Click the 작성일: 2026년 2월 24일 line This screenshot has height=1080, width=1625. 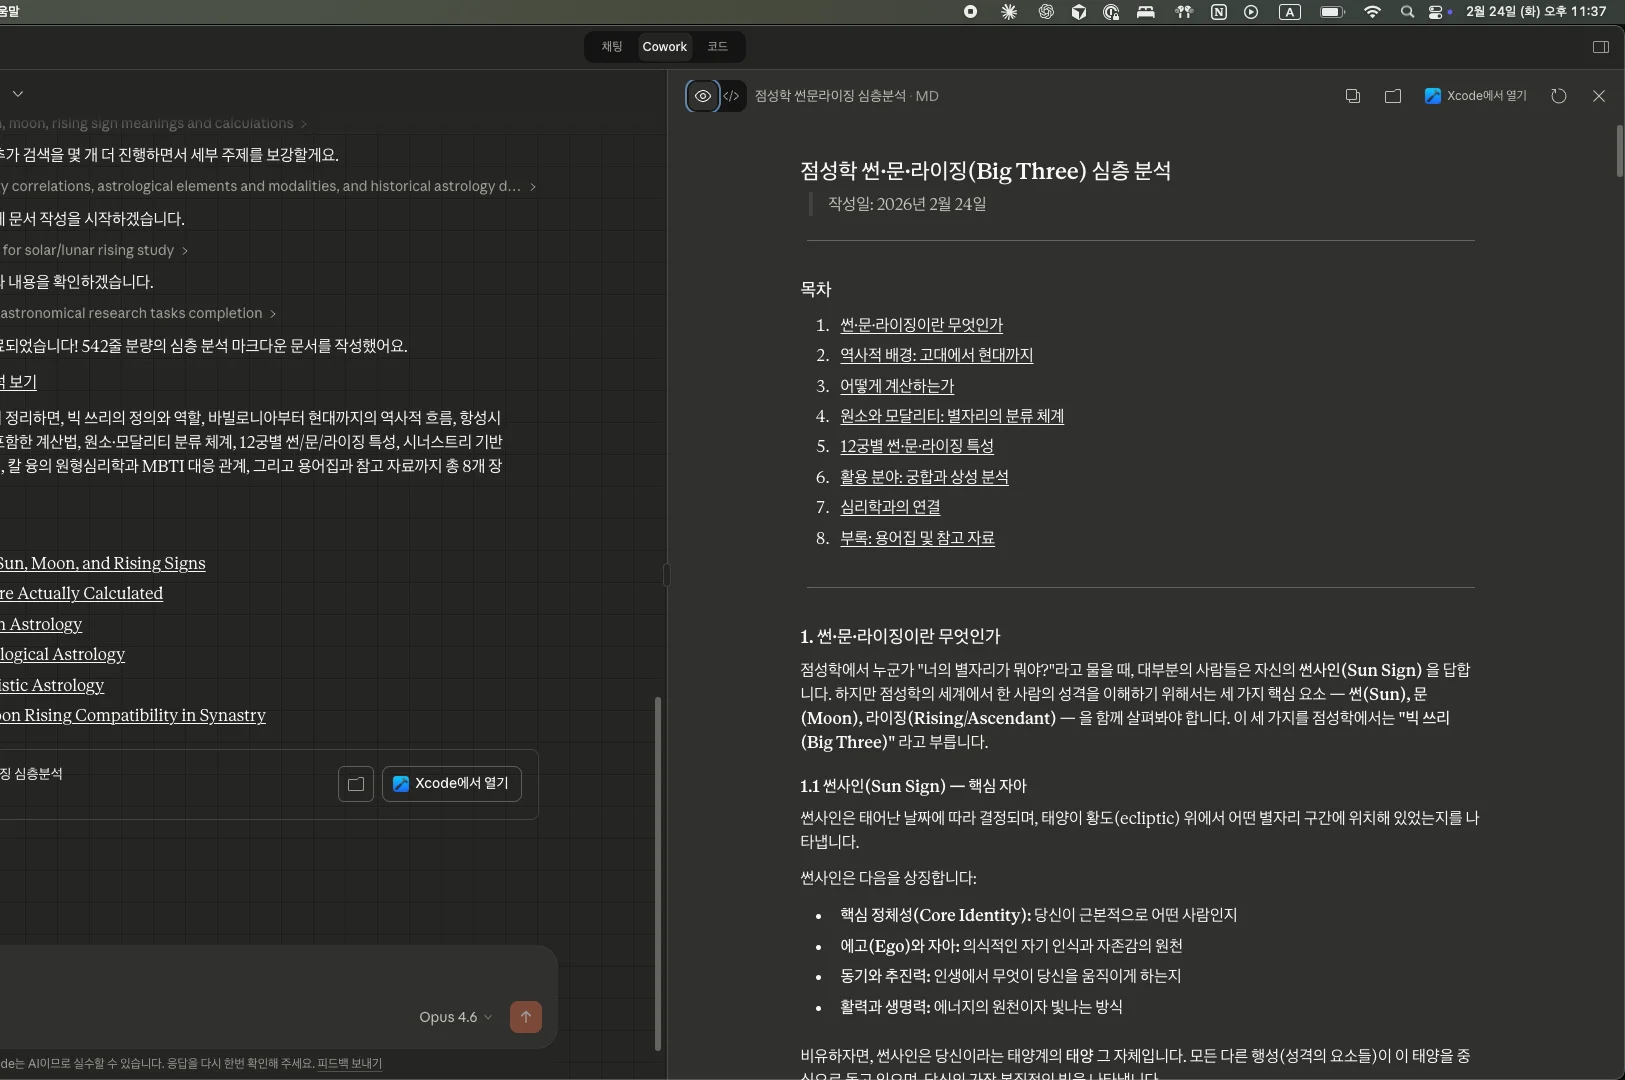point(907,204)
